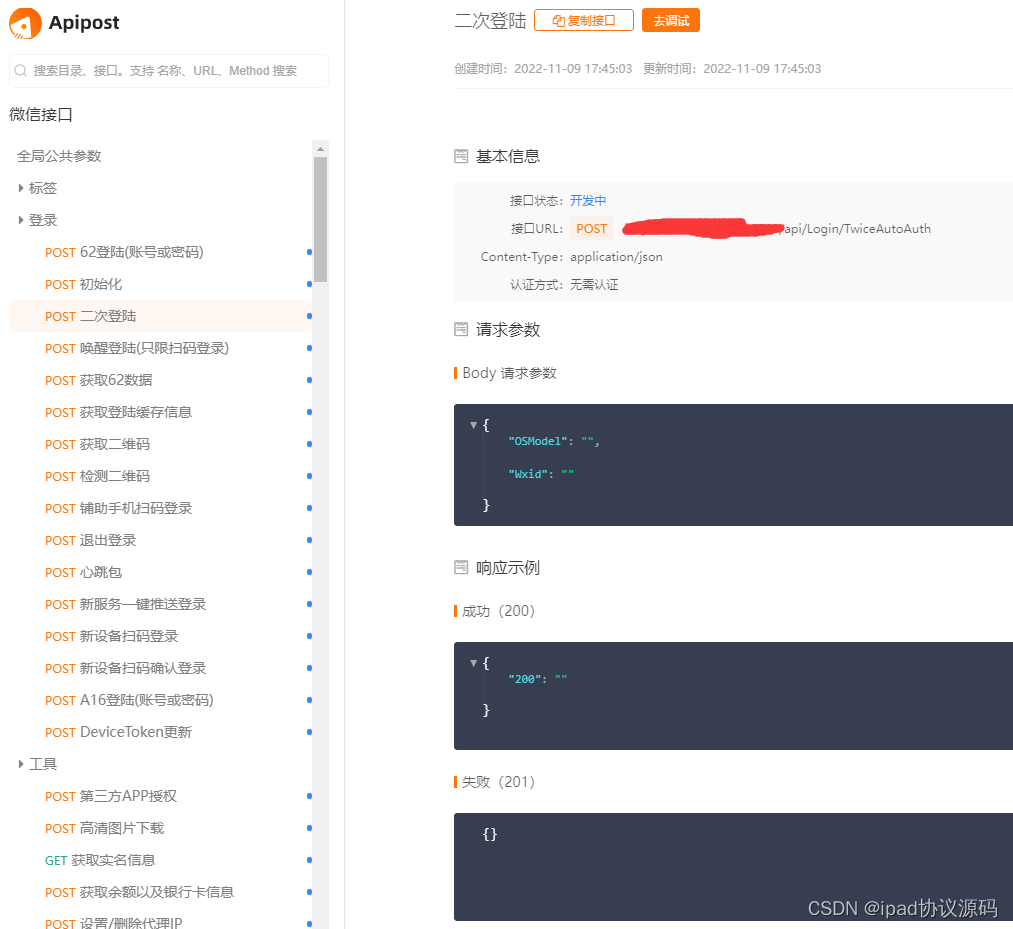Open POST 获取余额以及银行卡信息 interface

160,892
